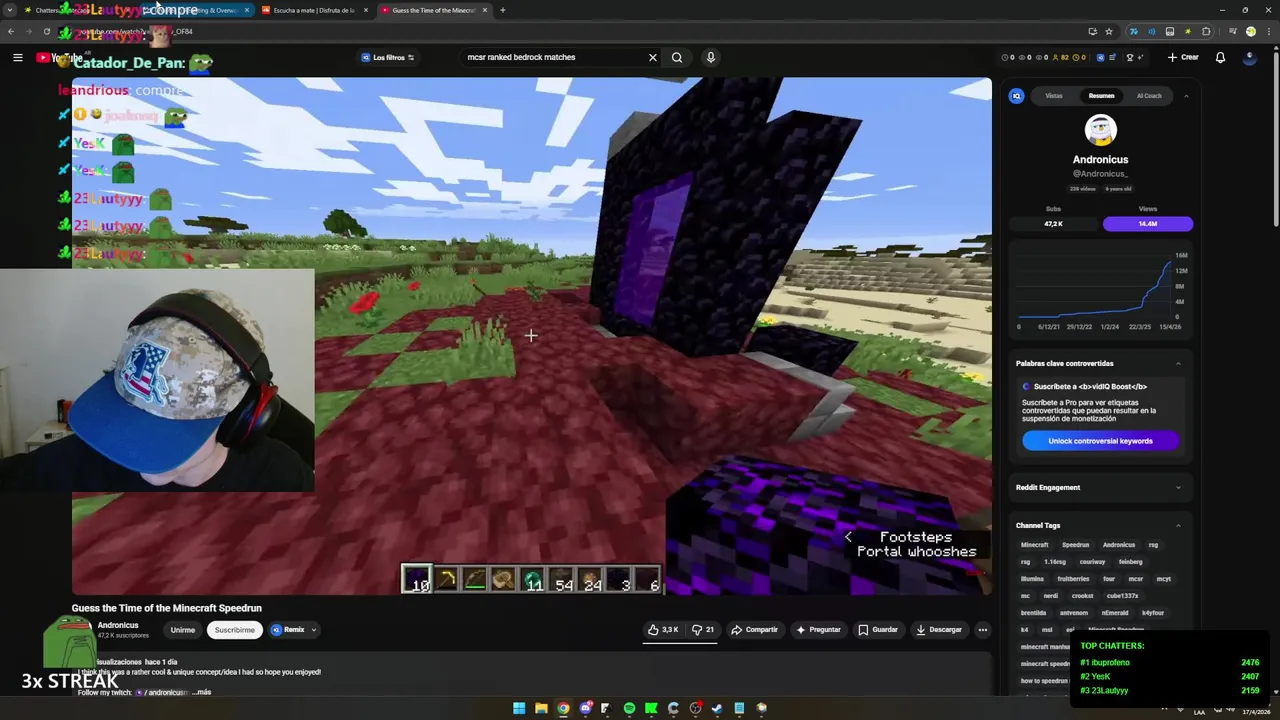
Task: Open the AI Coach tab
Action: click(1149, 96)
